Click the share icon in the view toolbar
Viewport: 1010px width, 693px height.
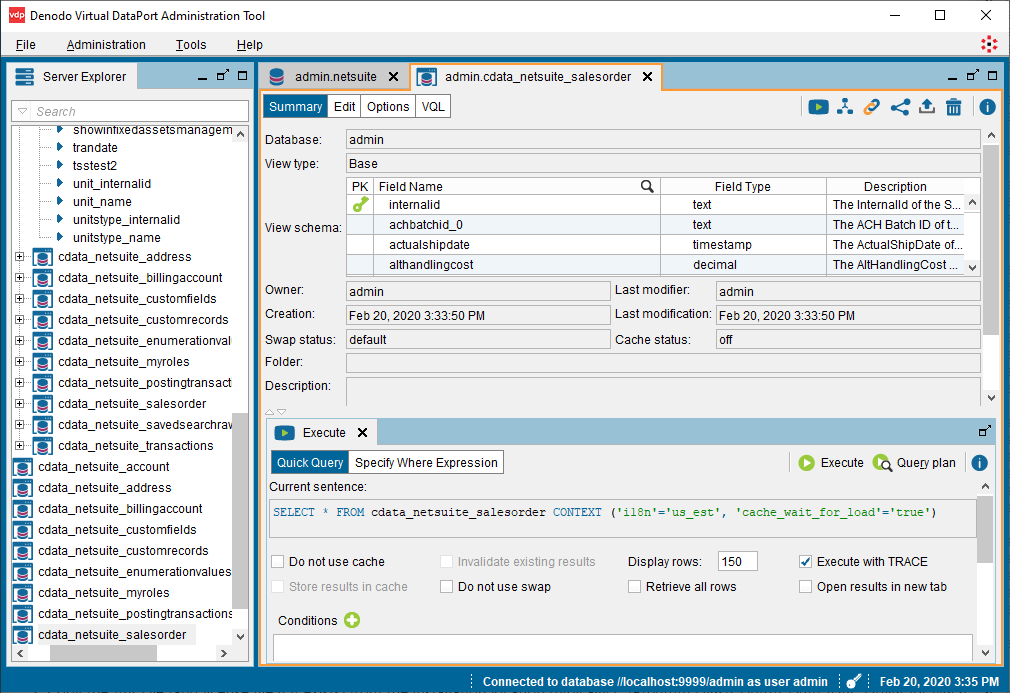(900, 107)
